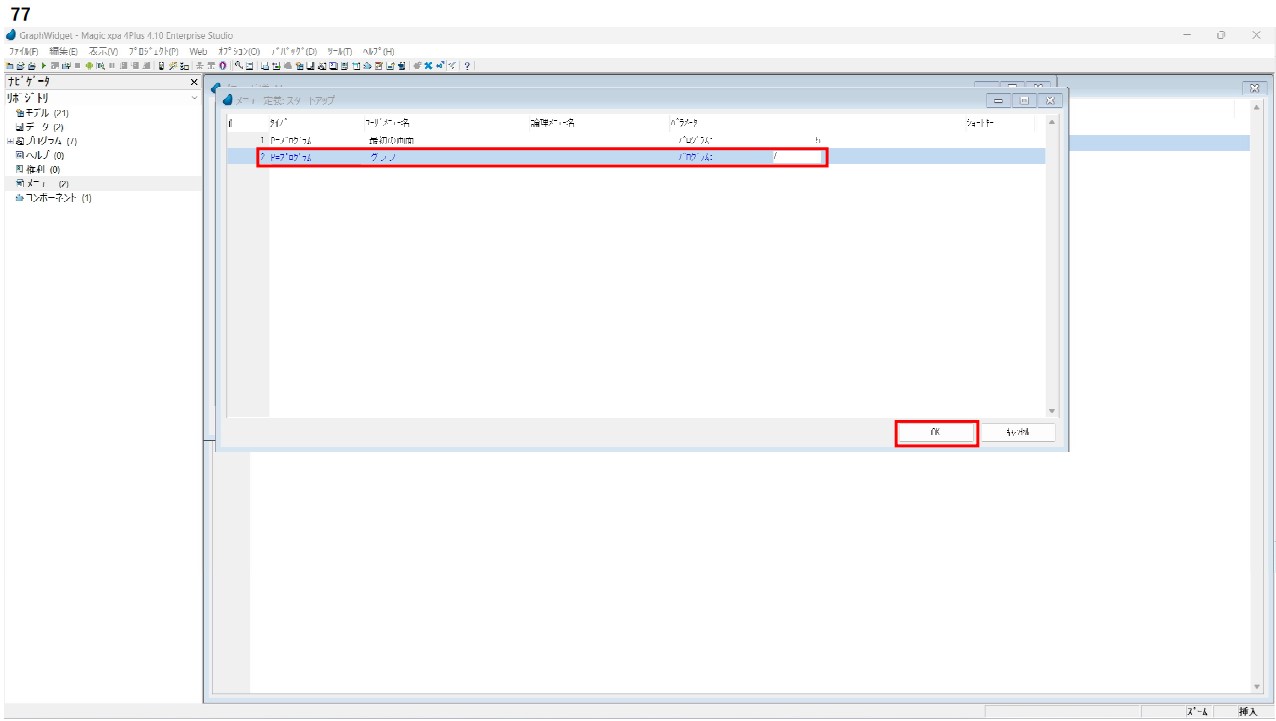Open the ファイル(F) menu

(23, 51)
